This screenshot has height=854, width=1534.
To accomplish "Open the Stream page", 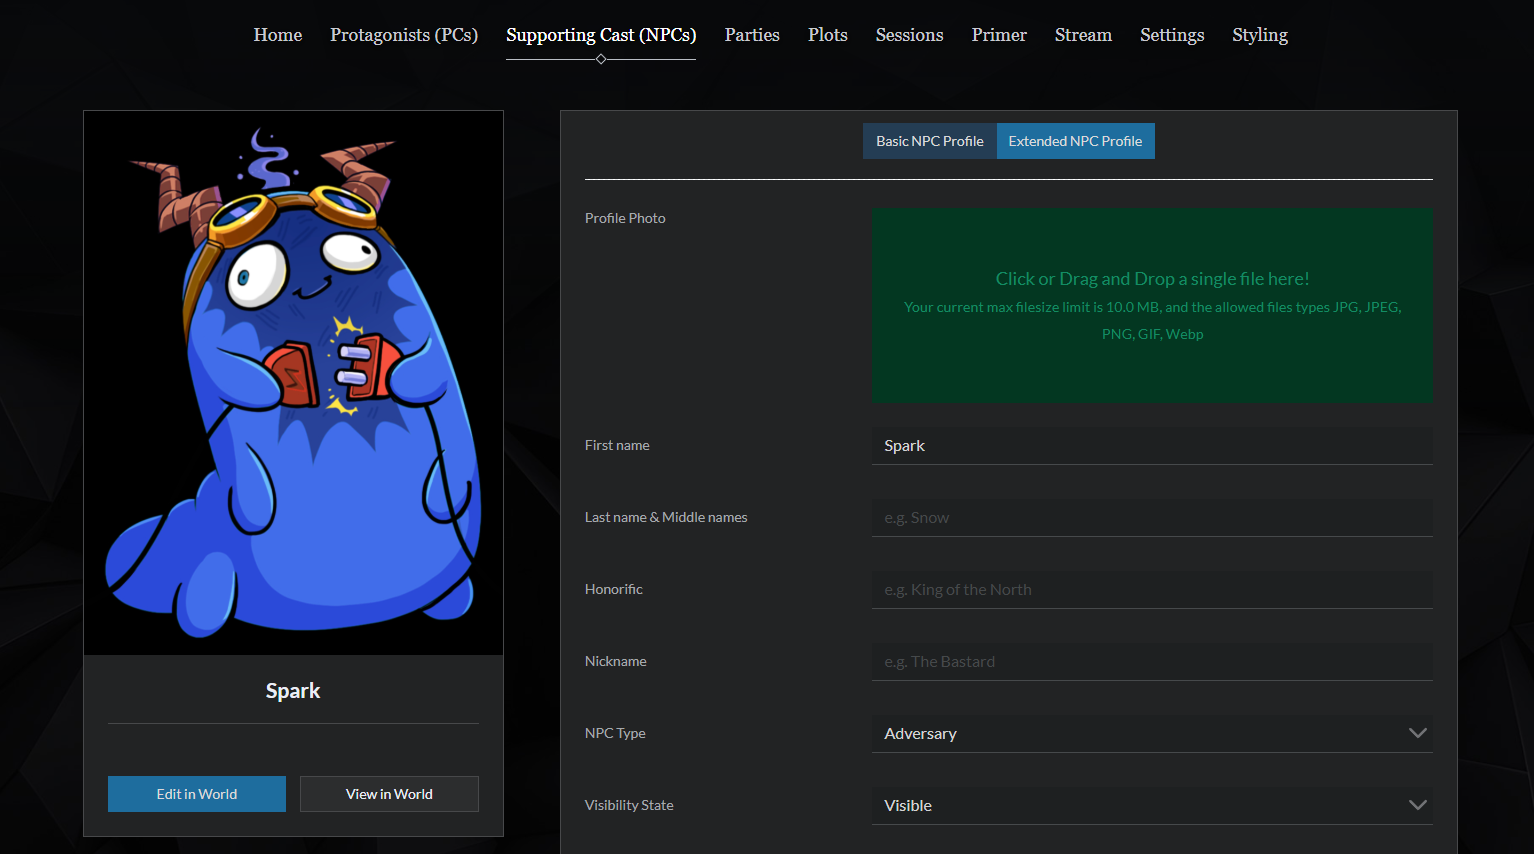I will tap(1083, 35).
